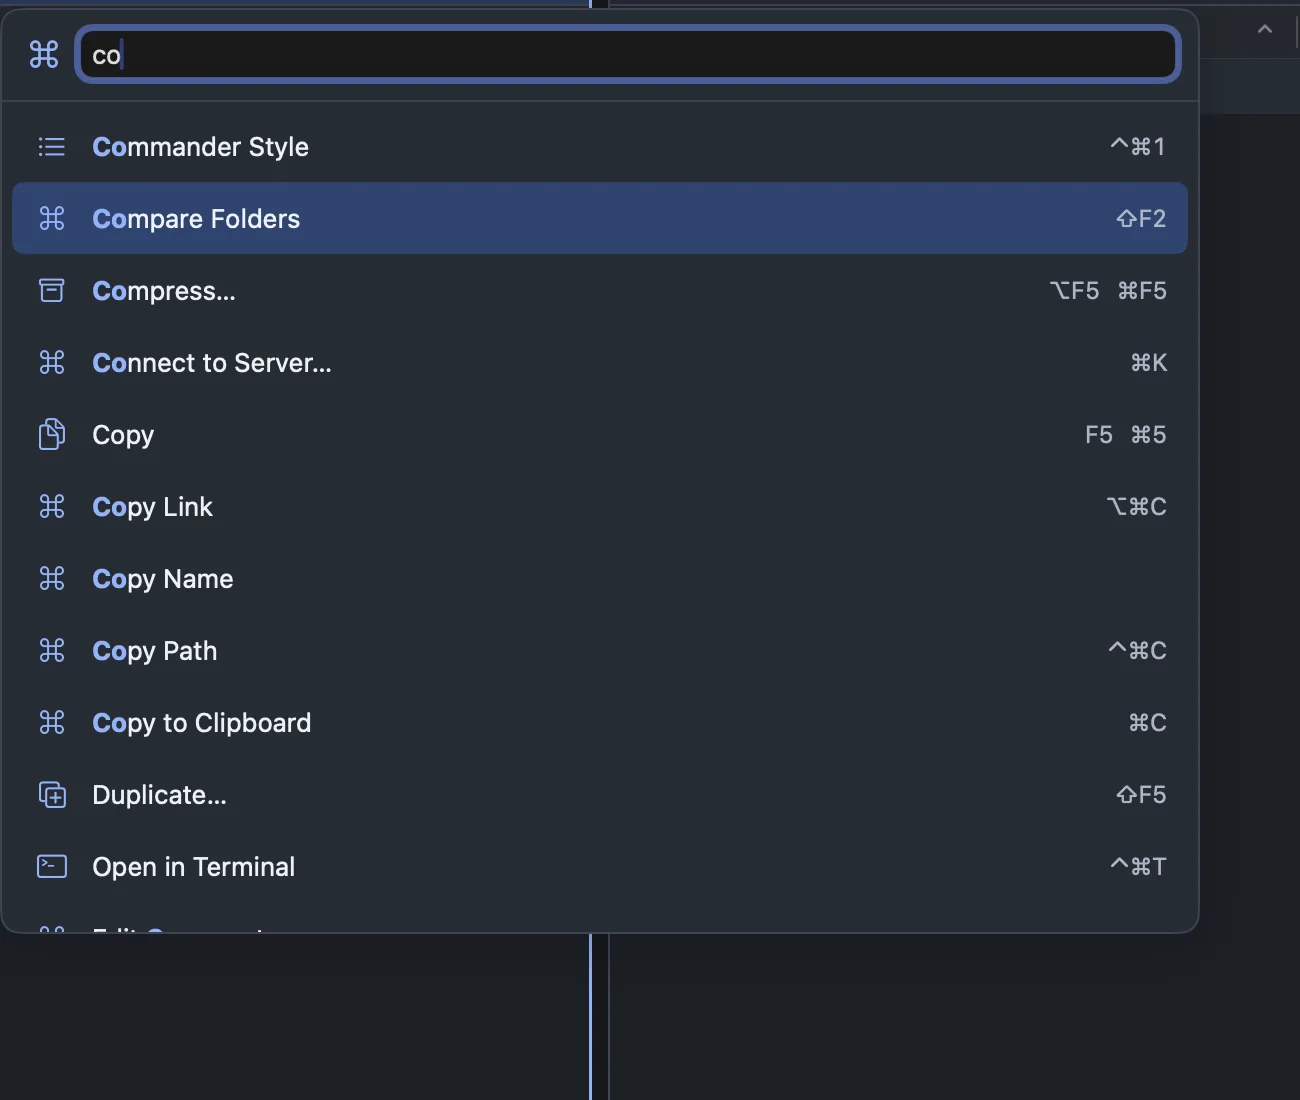This screenshot has height=1100, width=1300.
Task: Click the command icon beside Copy Link
Action: (52, 506)
